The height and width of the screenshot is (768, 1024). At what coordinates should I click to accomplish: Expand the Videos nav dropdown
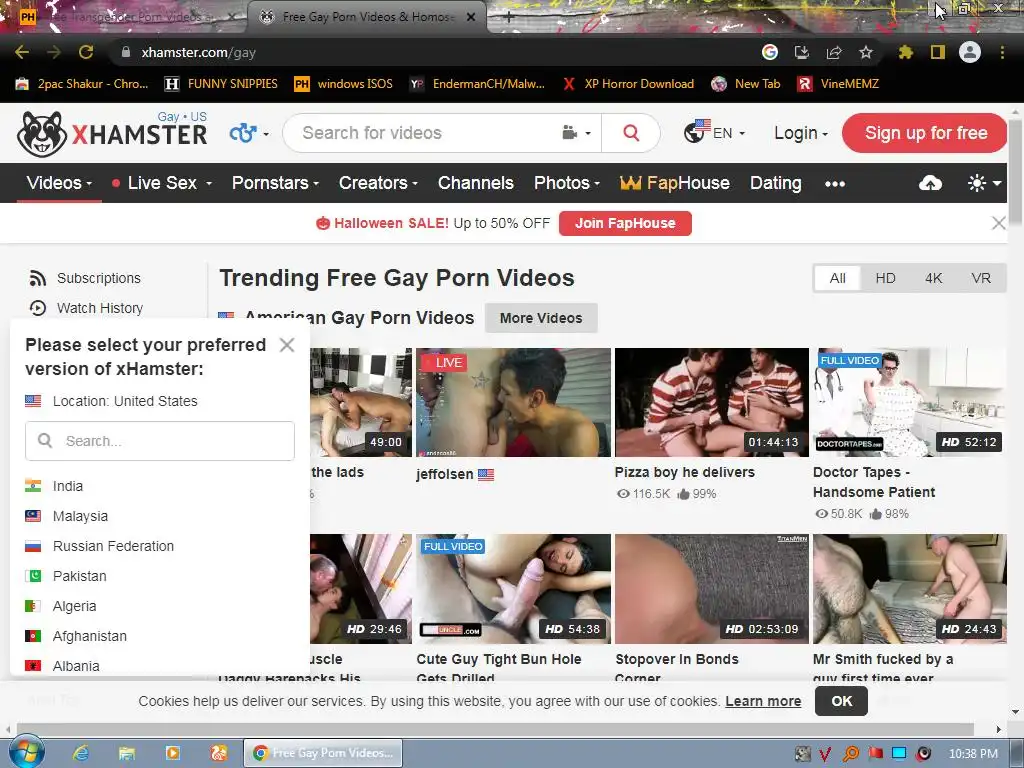59,183
